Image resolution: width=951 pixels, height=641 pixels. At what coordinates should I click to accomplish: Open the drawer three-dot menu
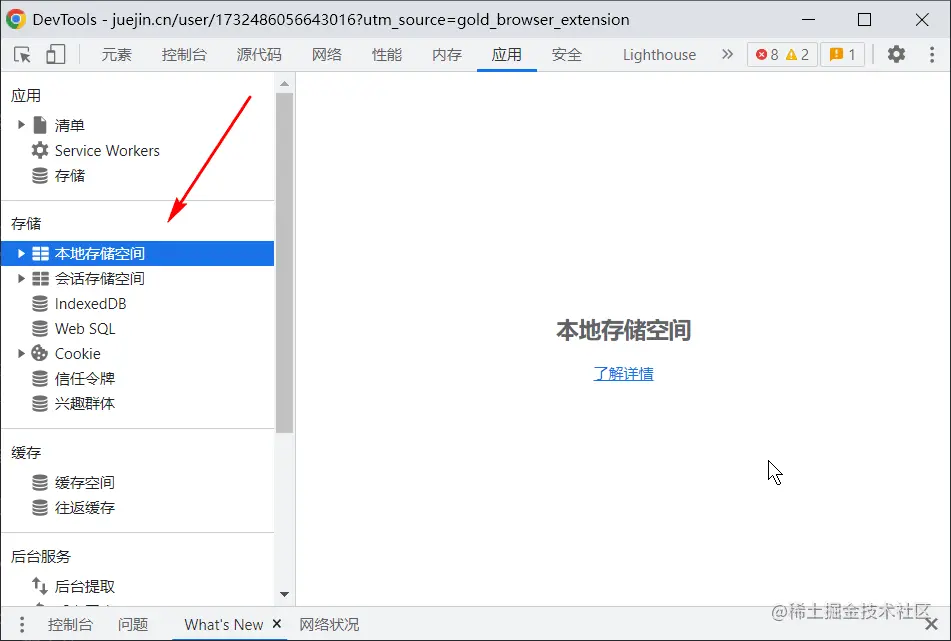[x=22, y=624]
